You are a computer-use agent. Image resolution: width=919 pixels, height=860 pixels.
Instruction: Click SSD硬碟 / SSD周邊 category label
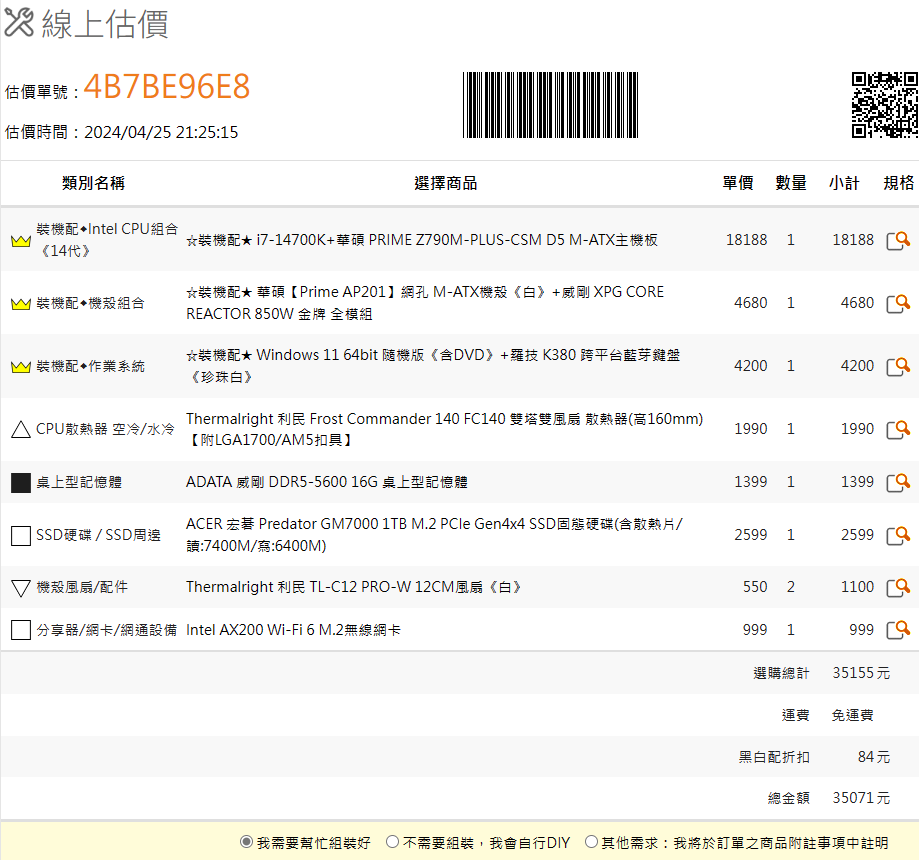pyautogui.click(x=98, y=535)
